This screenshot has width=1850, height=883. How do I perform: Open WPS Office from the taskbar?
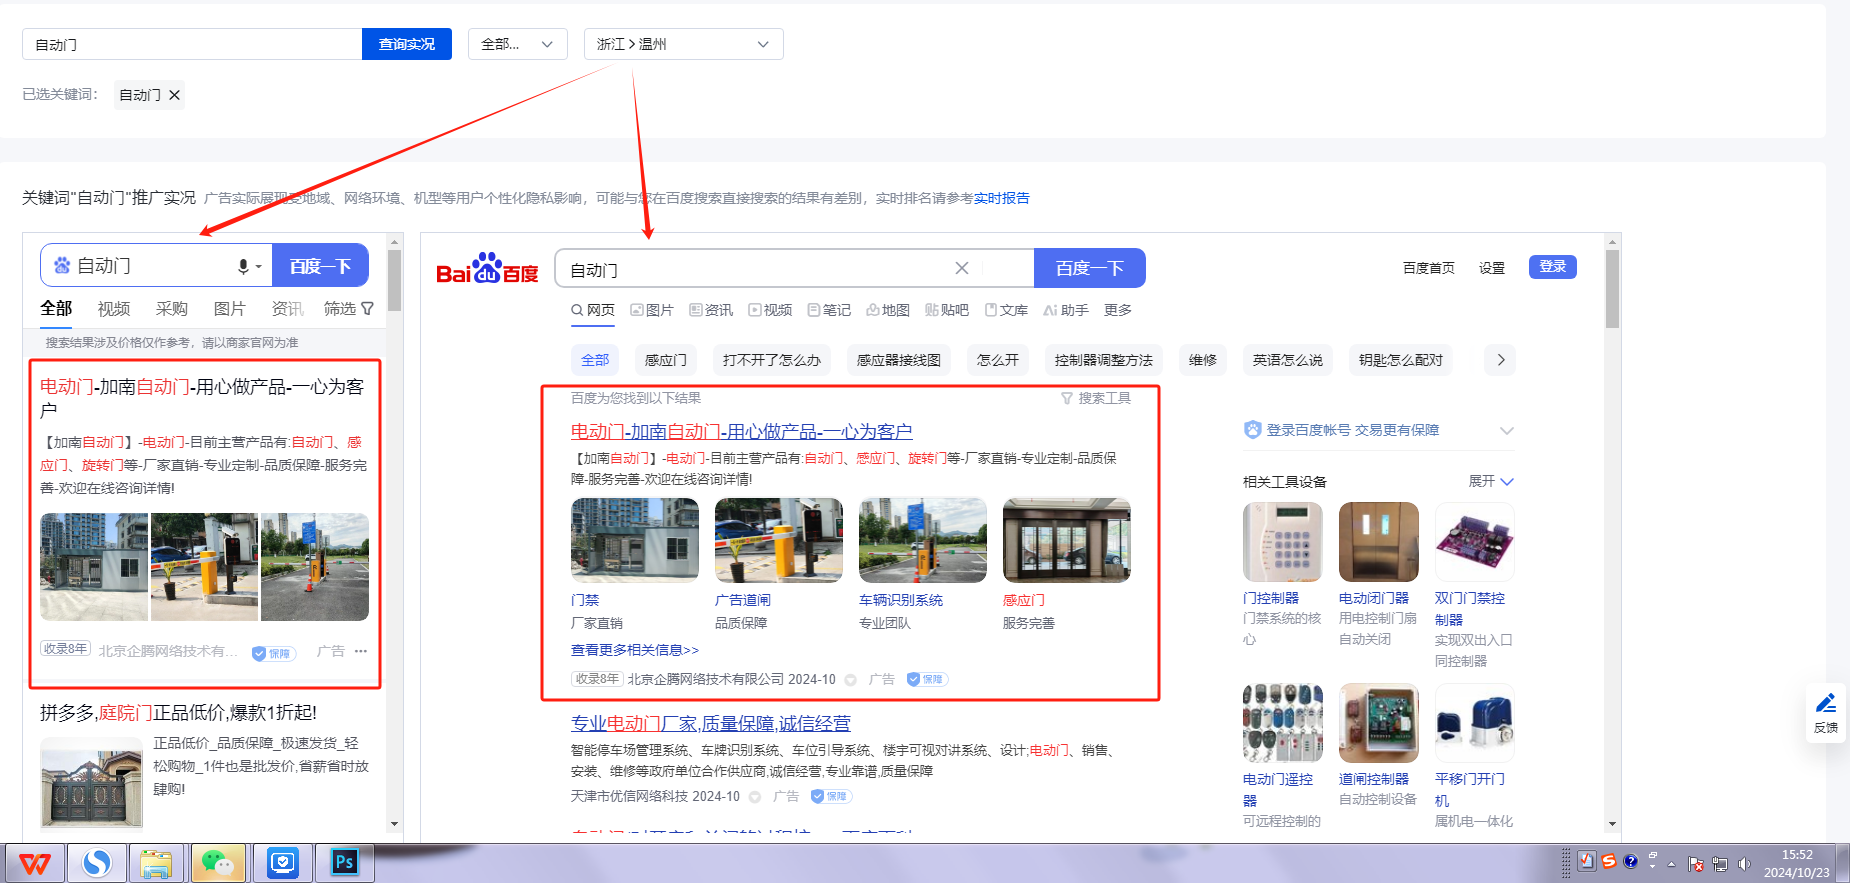point(35,863)
